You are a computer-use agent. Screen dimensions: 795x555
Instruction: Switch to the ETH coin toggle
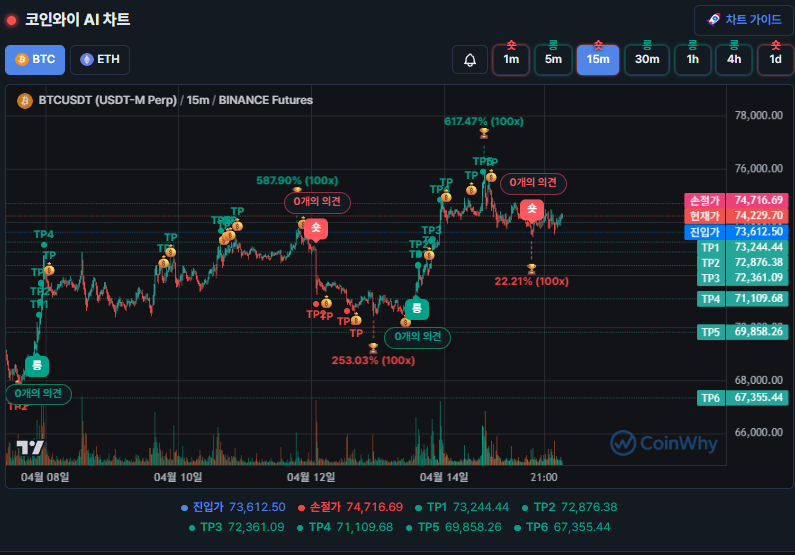pyautogui.click(x=100, y=60)
